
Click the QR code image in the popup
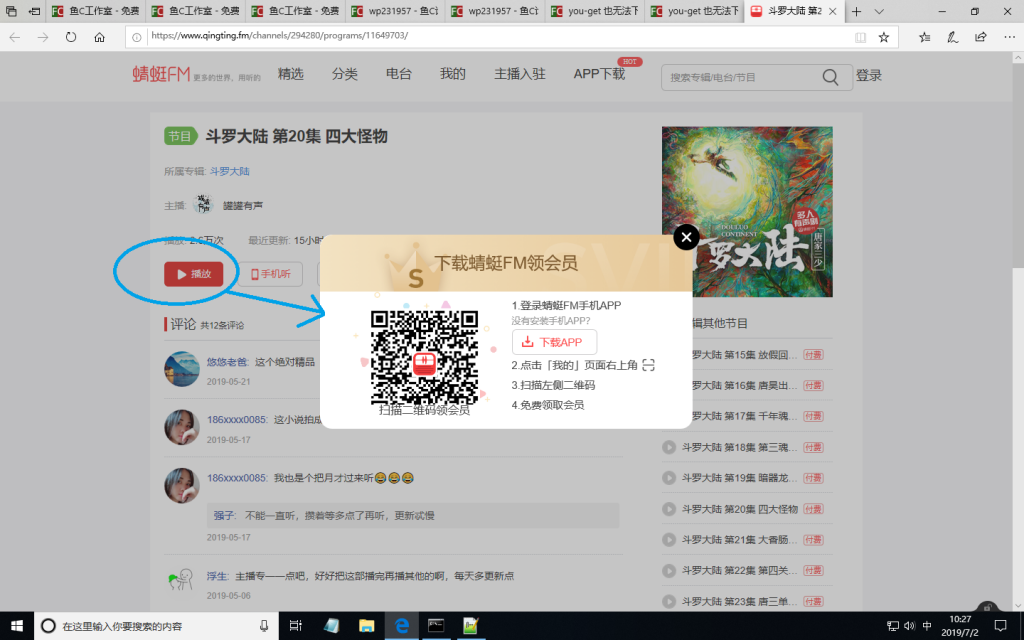point(424,357)
